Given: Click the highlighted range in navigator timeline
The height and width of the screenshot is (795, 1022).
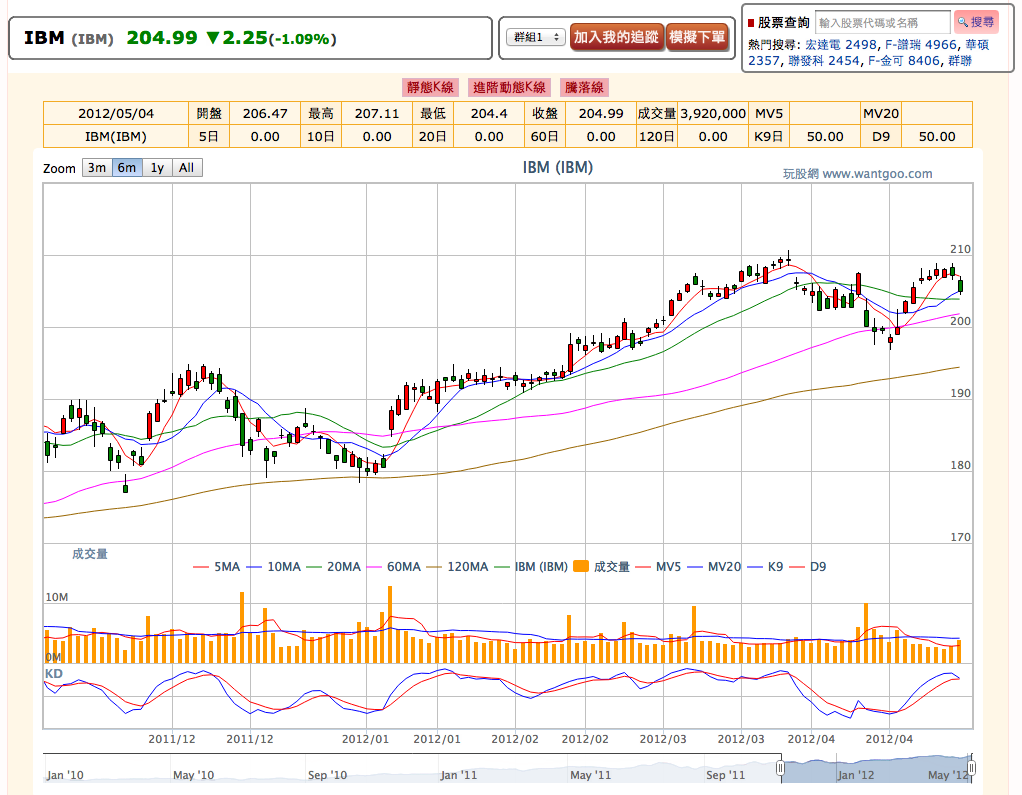Looking at the screenshot, I should (875, 769).
